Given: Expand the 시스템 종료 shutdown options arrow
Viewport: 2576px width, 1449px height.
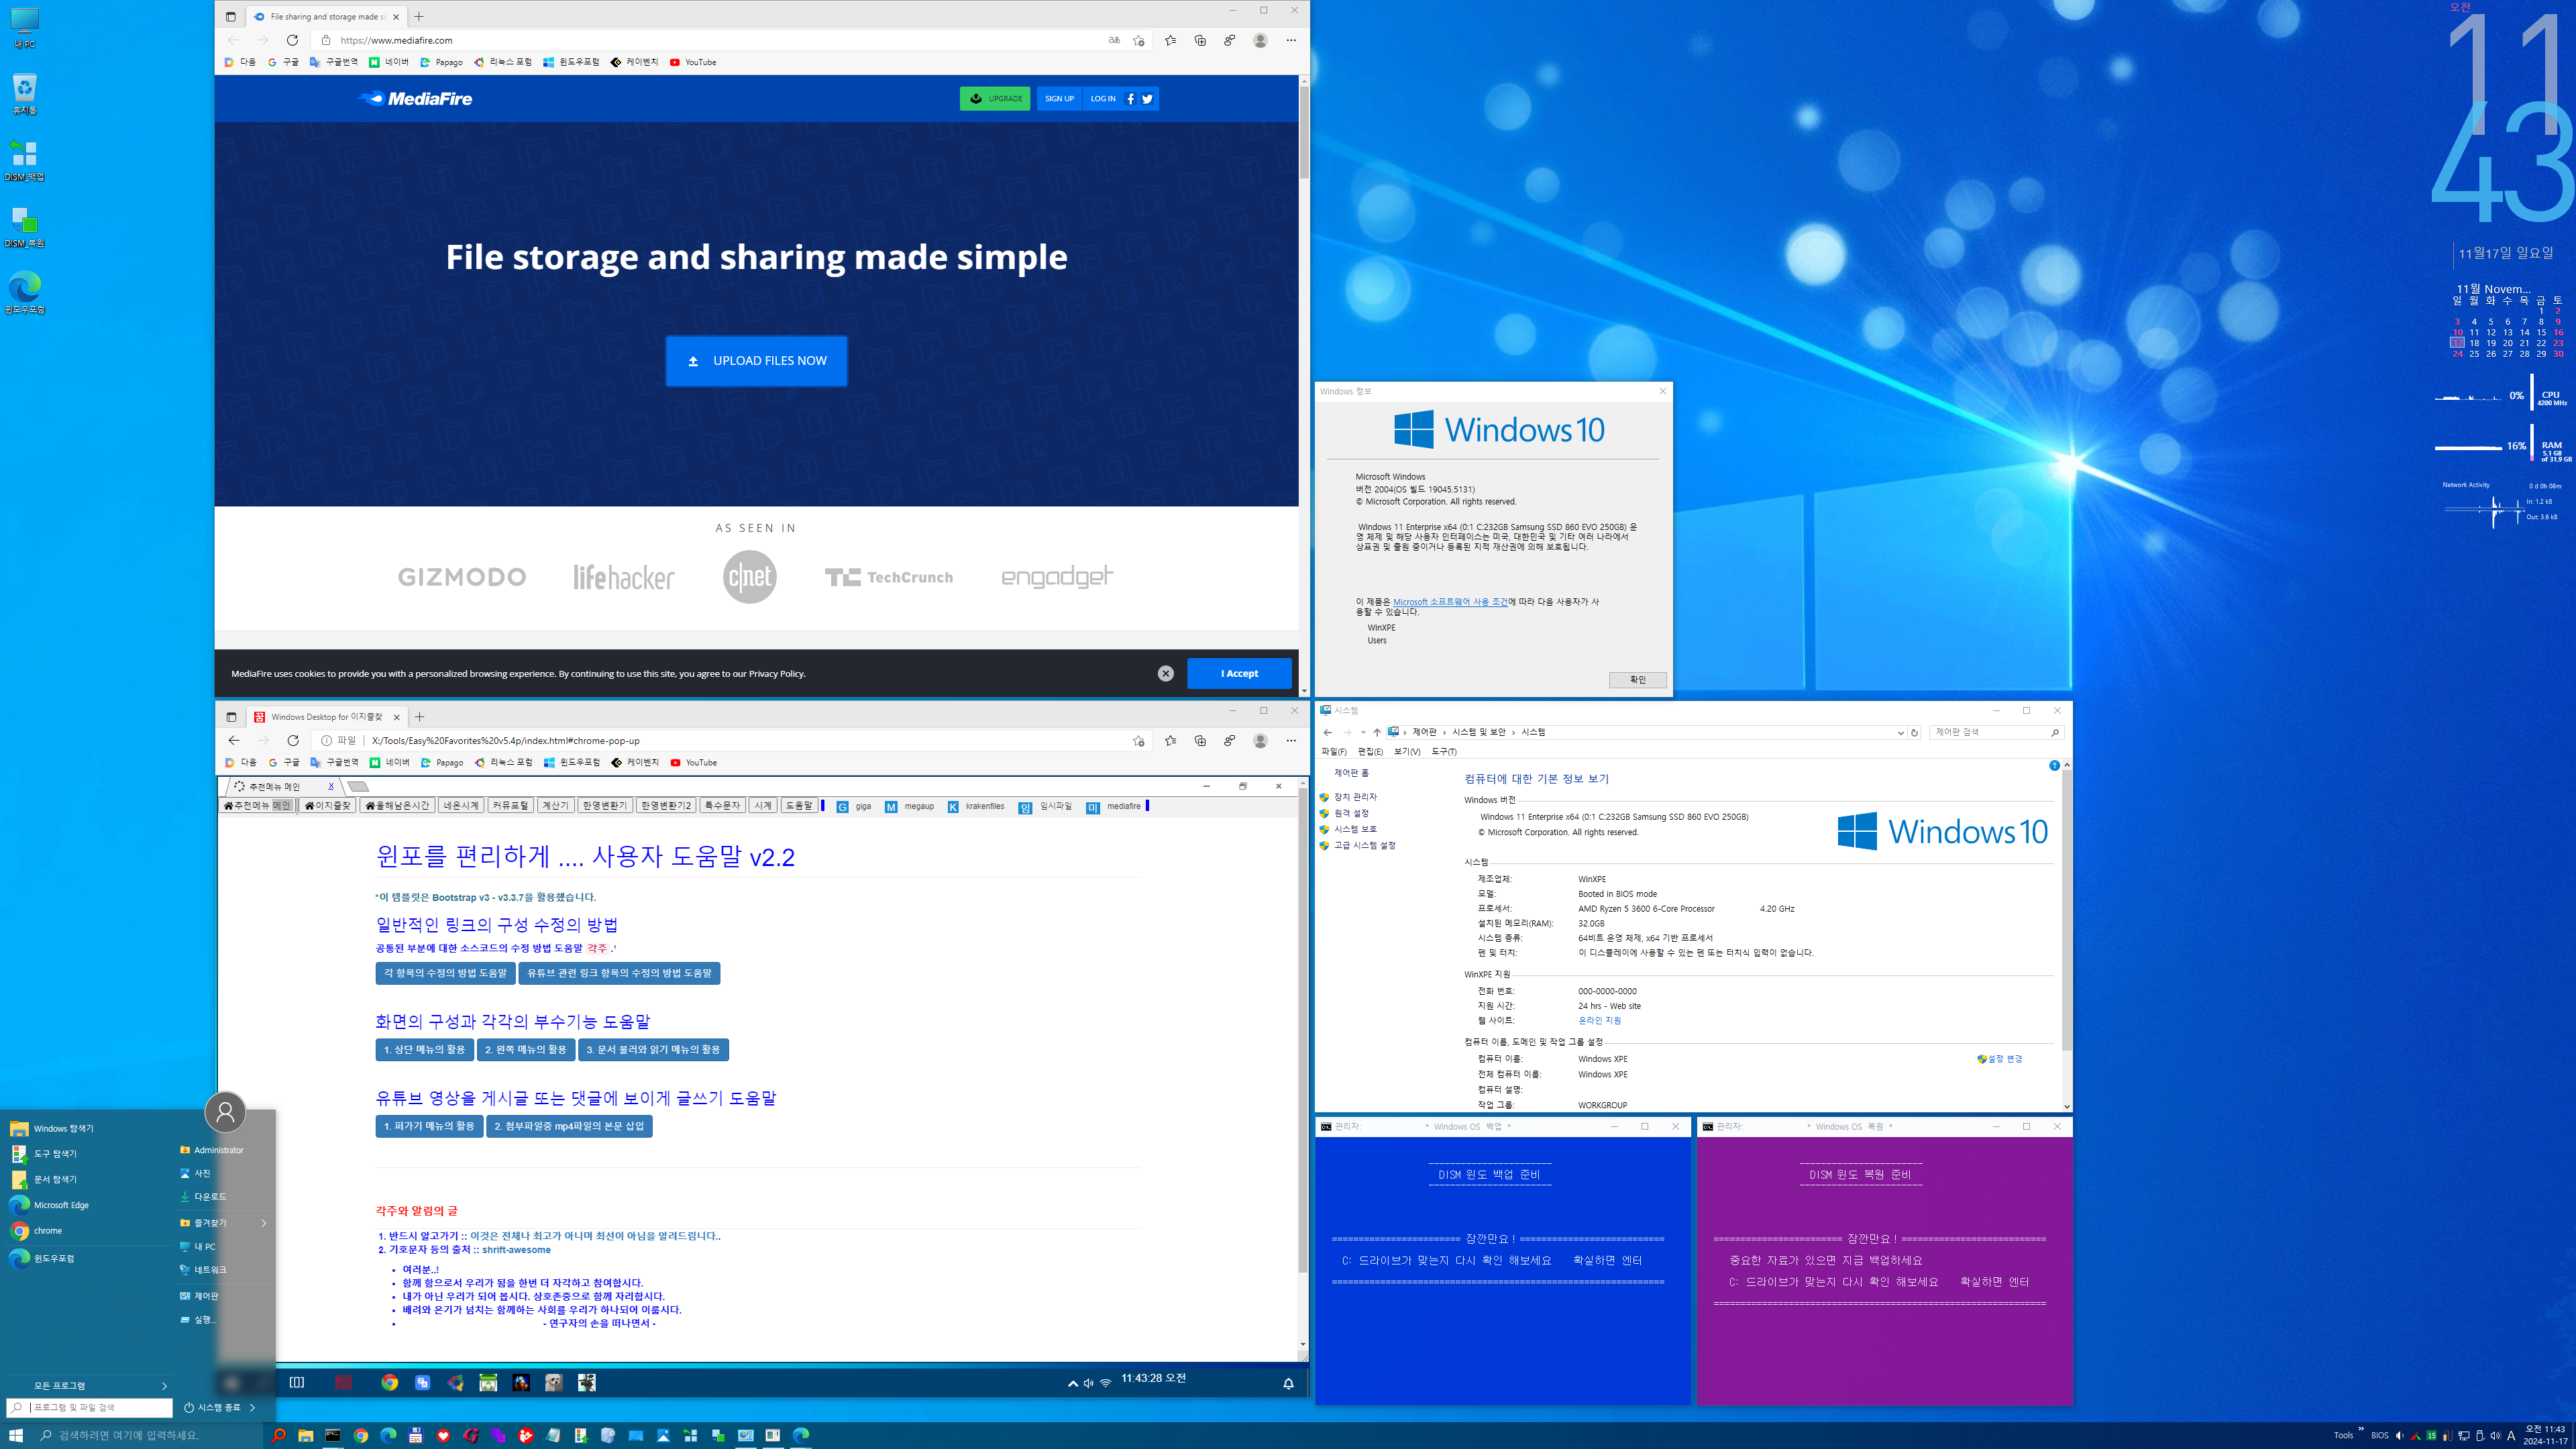Looking at the screenshot, I should (252, 1407).
